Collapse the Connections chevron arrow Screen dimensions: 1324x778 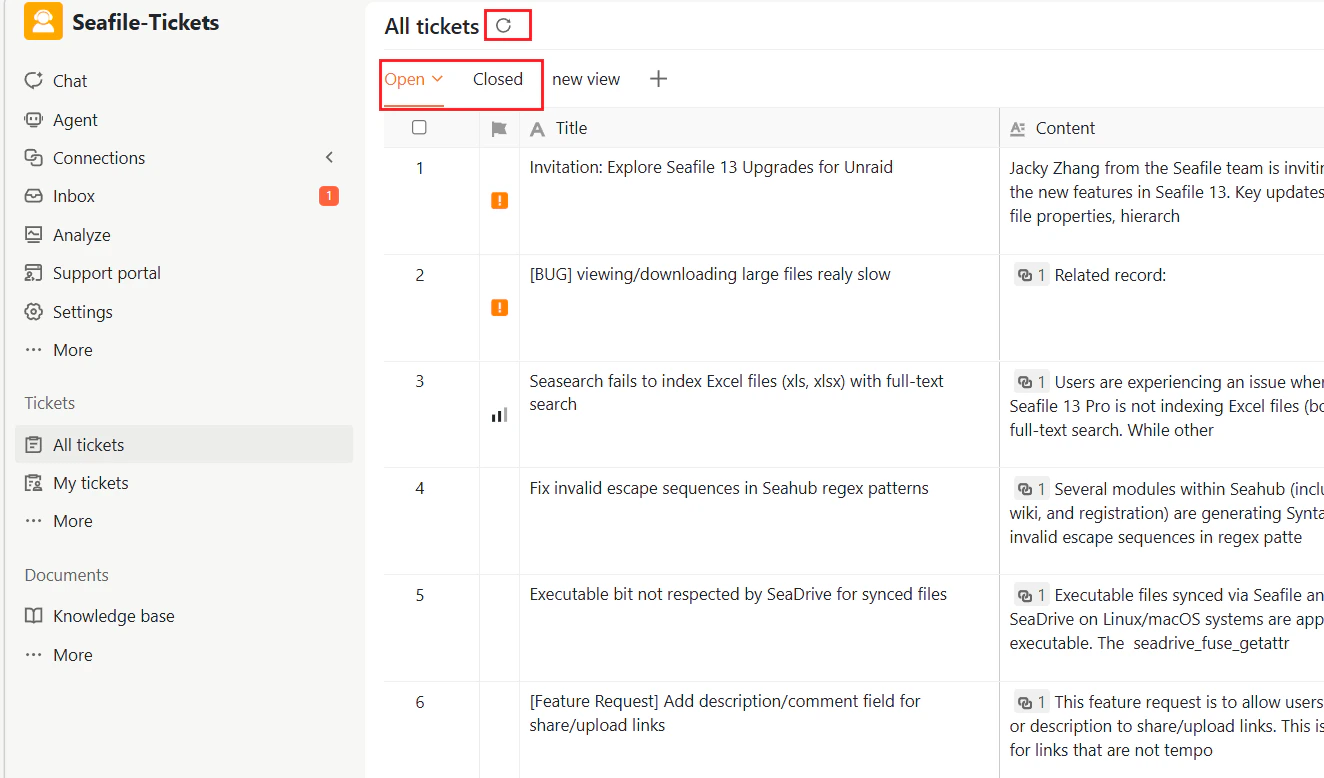pos(330,157)
